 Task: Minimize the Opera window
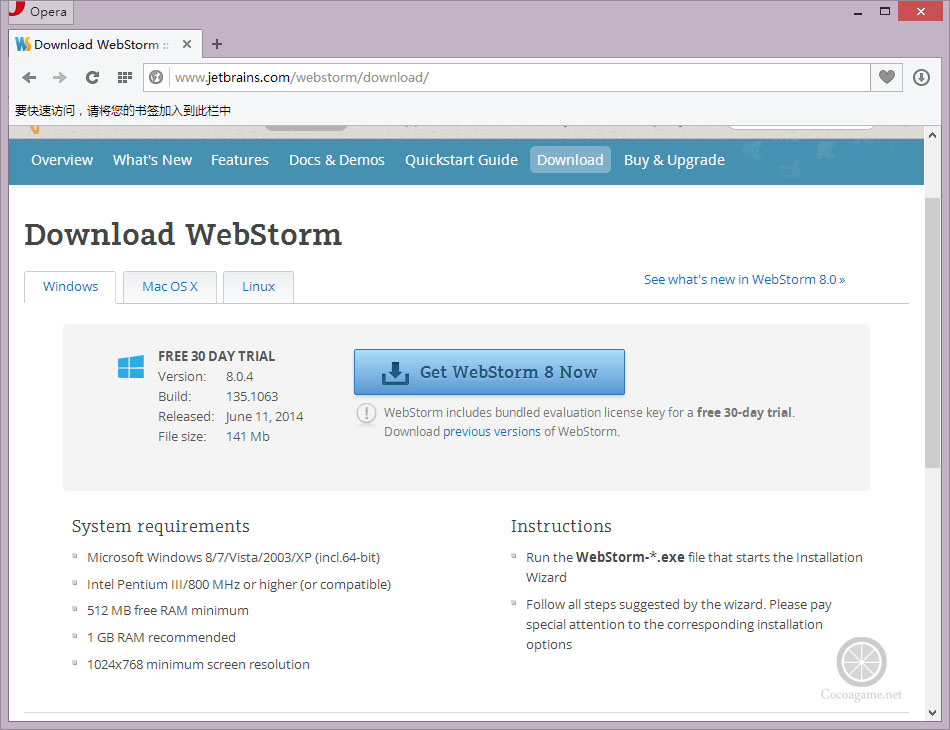point(857,12)
